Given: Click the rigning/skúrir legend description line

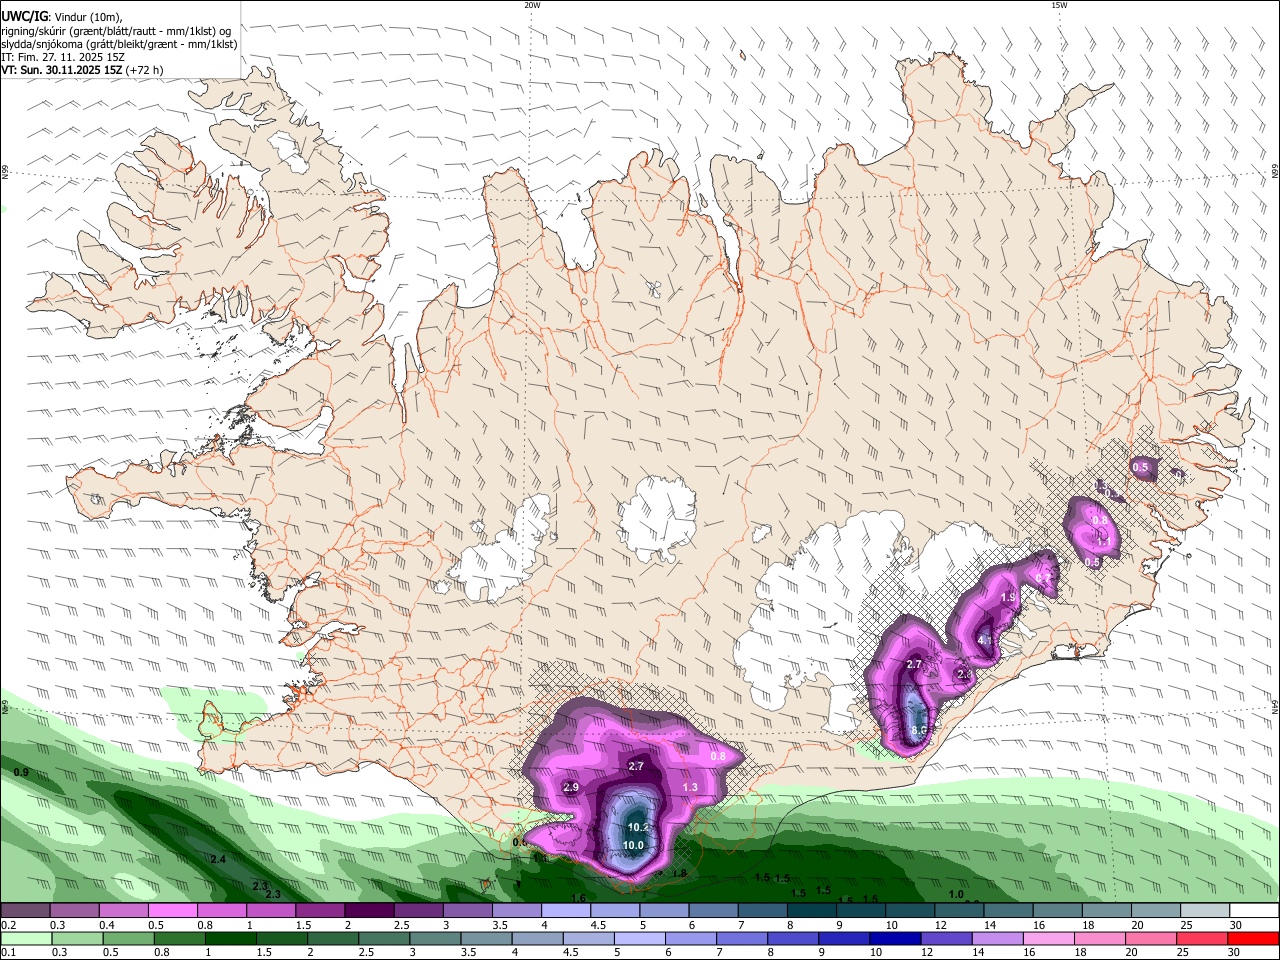Looking at the screenshot, I should point(116,30).
